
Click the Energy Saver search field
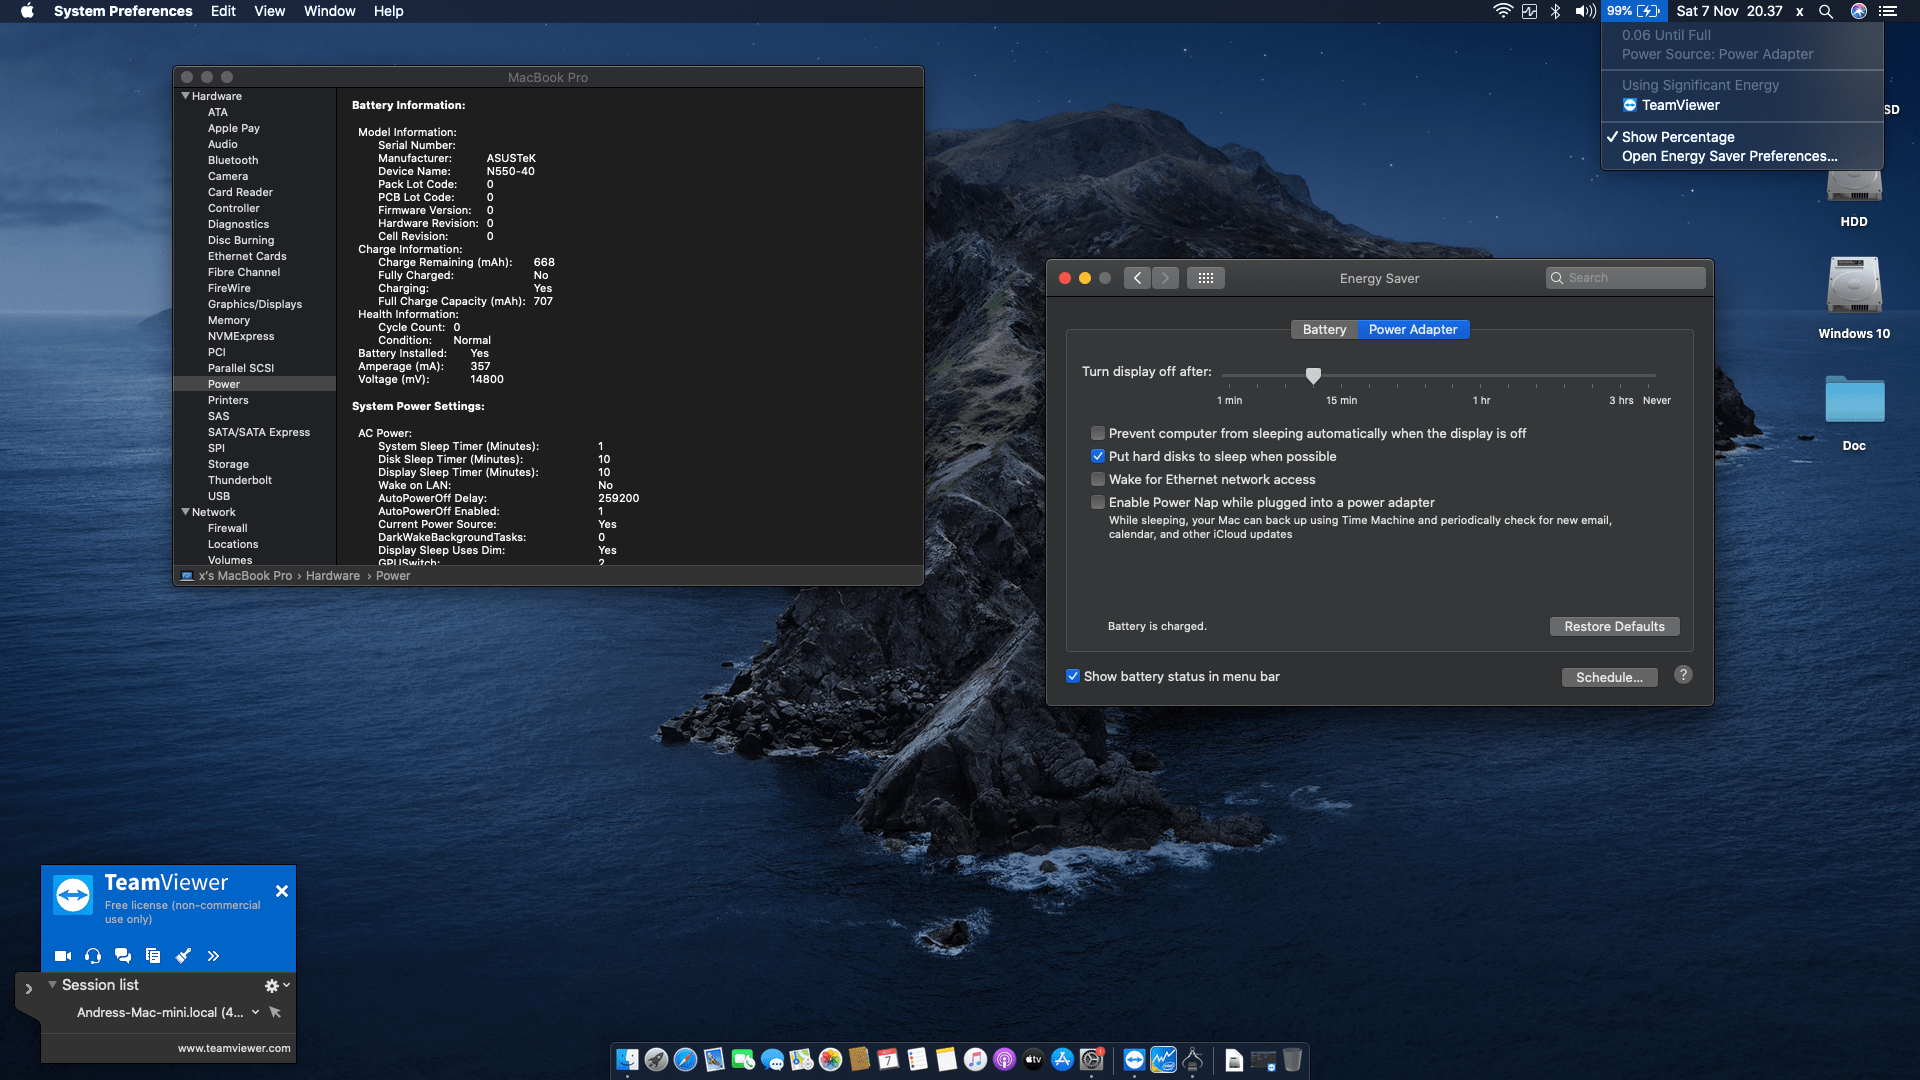pyautogui.click(x=1625, y=278)
